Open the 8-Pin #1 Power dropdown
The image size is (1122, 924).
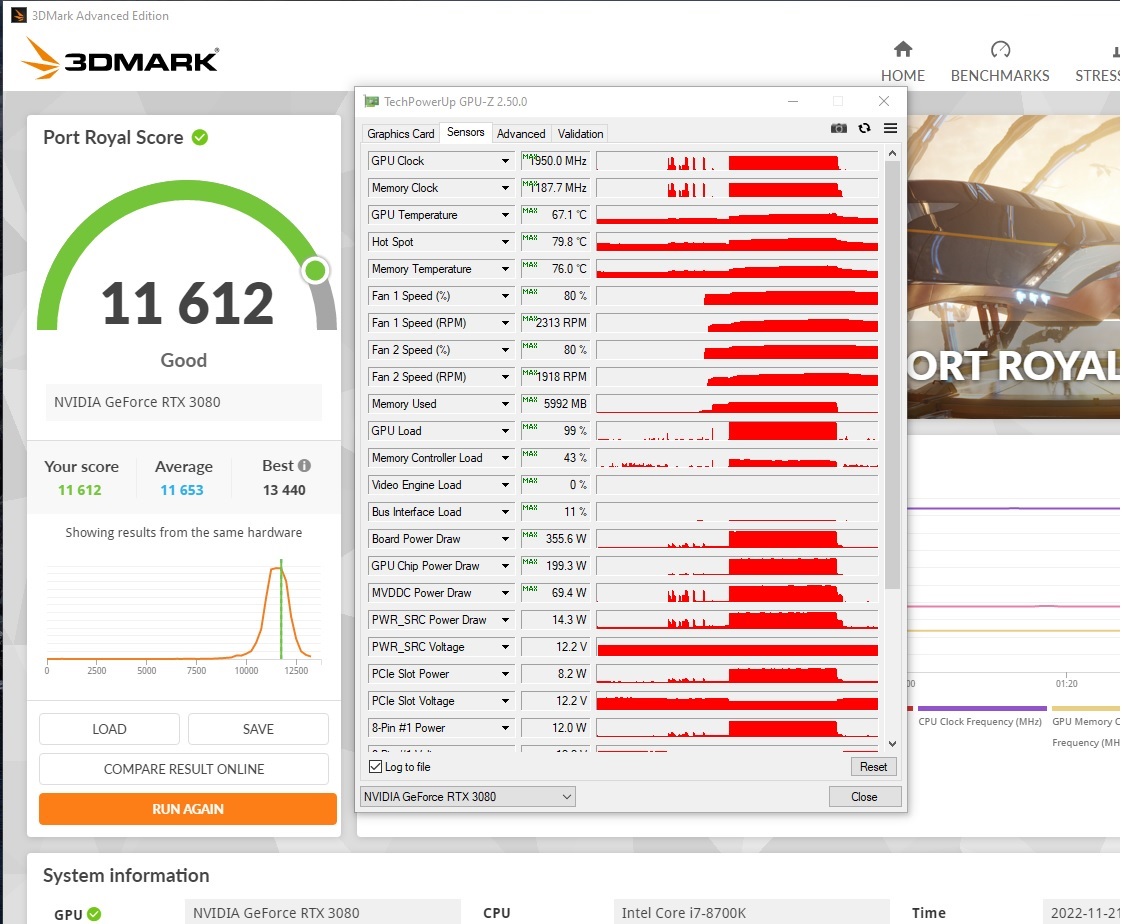click(x=505, y=728)
